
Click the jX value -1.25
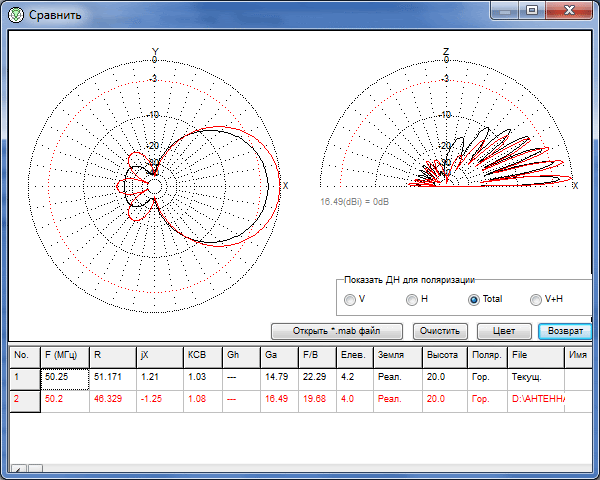(x=160, y=401)
